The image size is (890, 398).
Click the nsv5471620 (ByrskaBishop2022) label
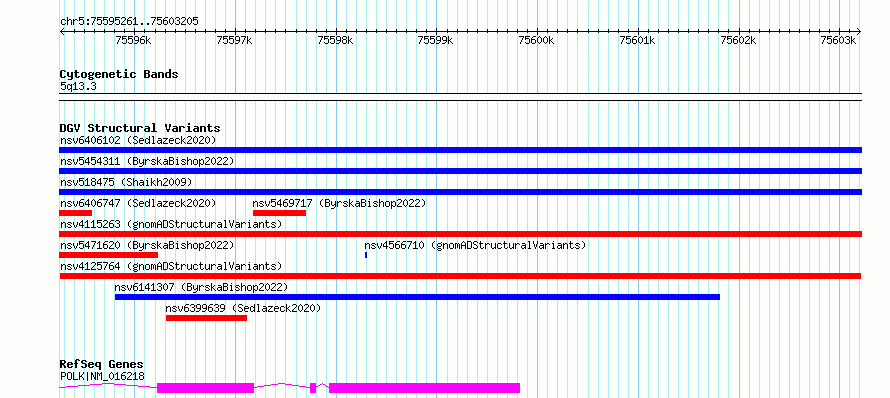tap(147, 245)
